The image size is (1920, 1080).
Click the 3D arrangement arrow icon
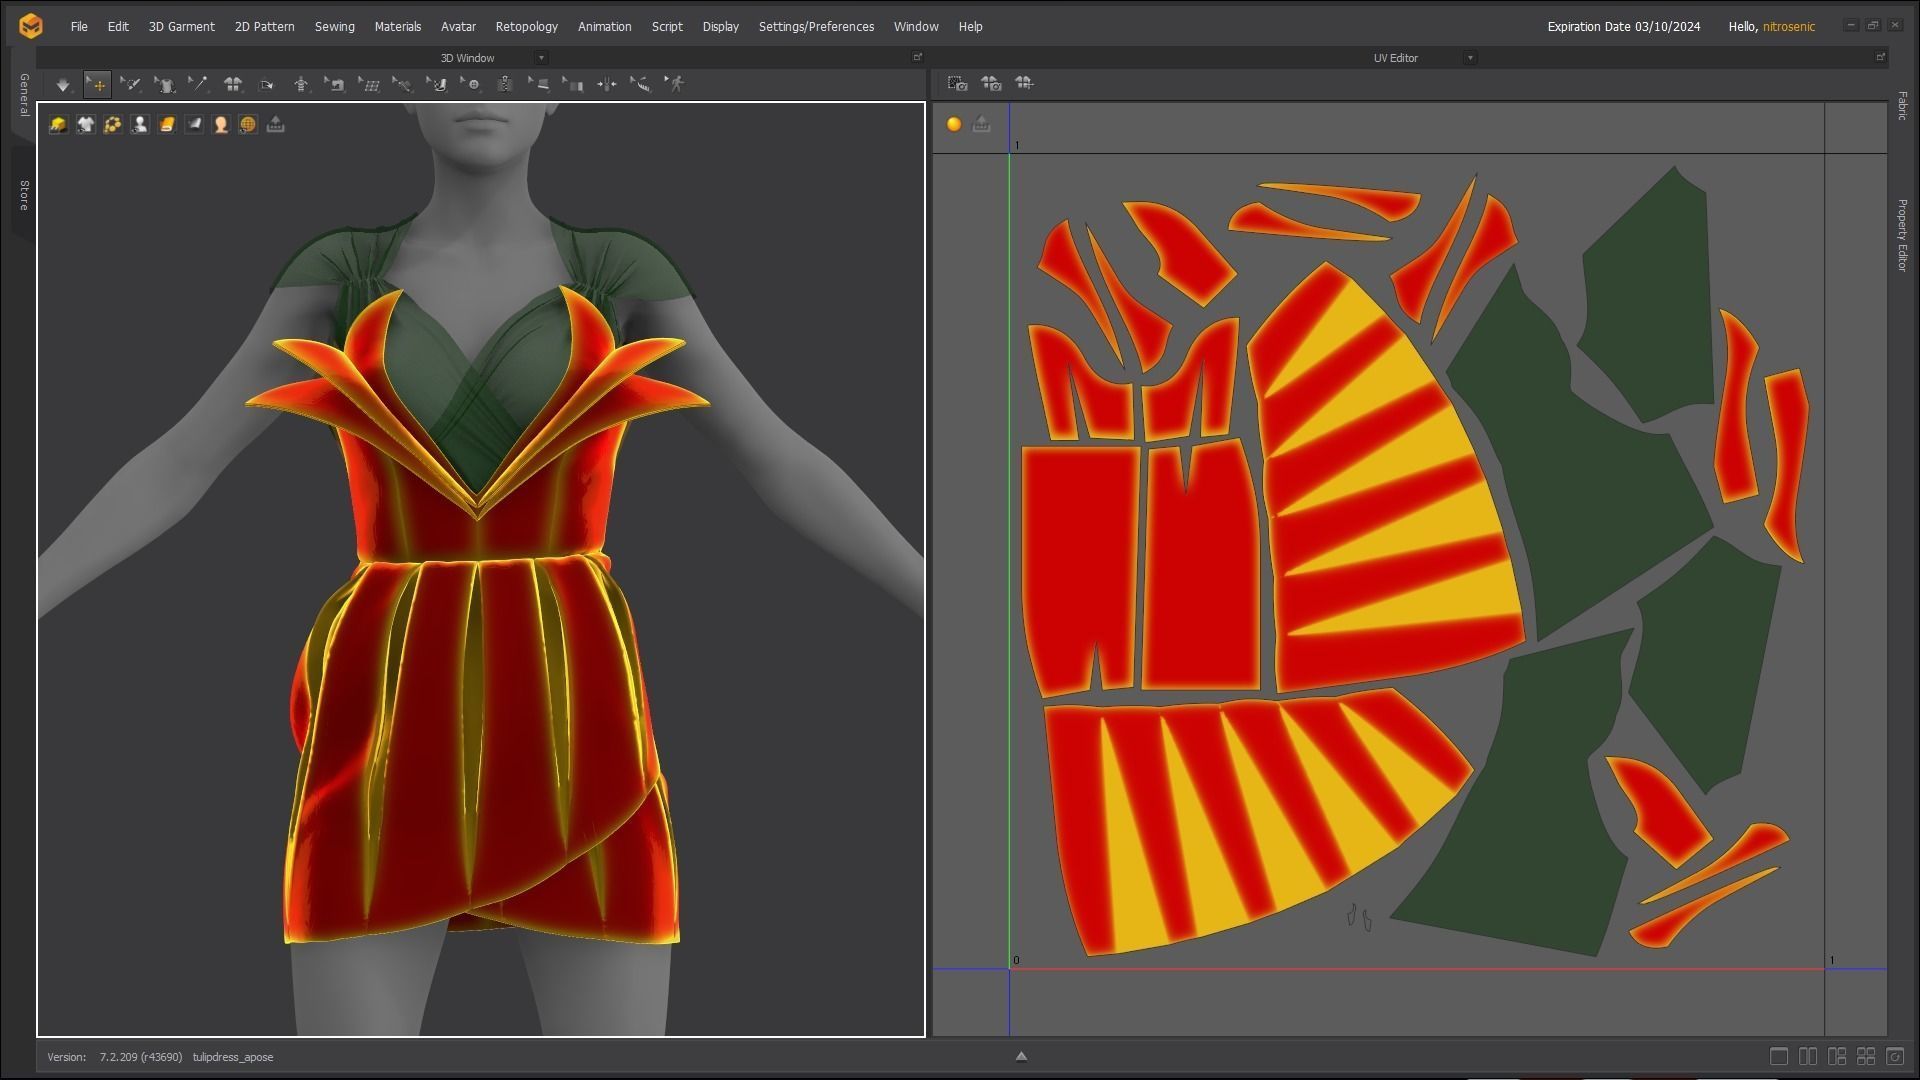point(267,85)
